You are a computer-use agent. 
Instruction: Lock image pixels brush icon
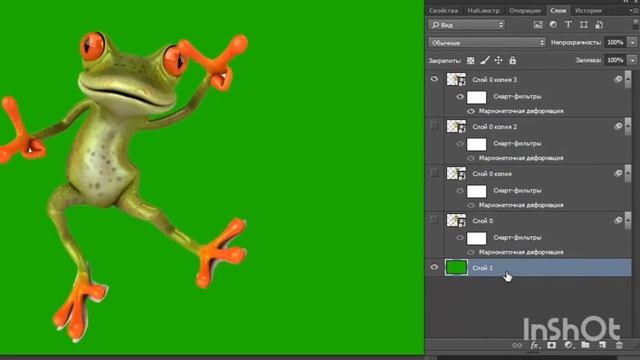point(484,60)
